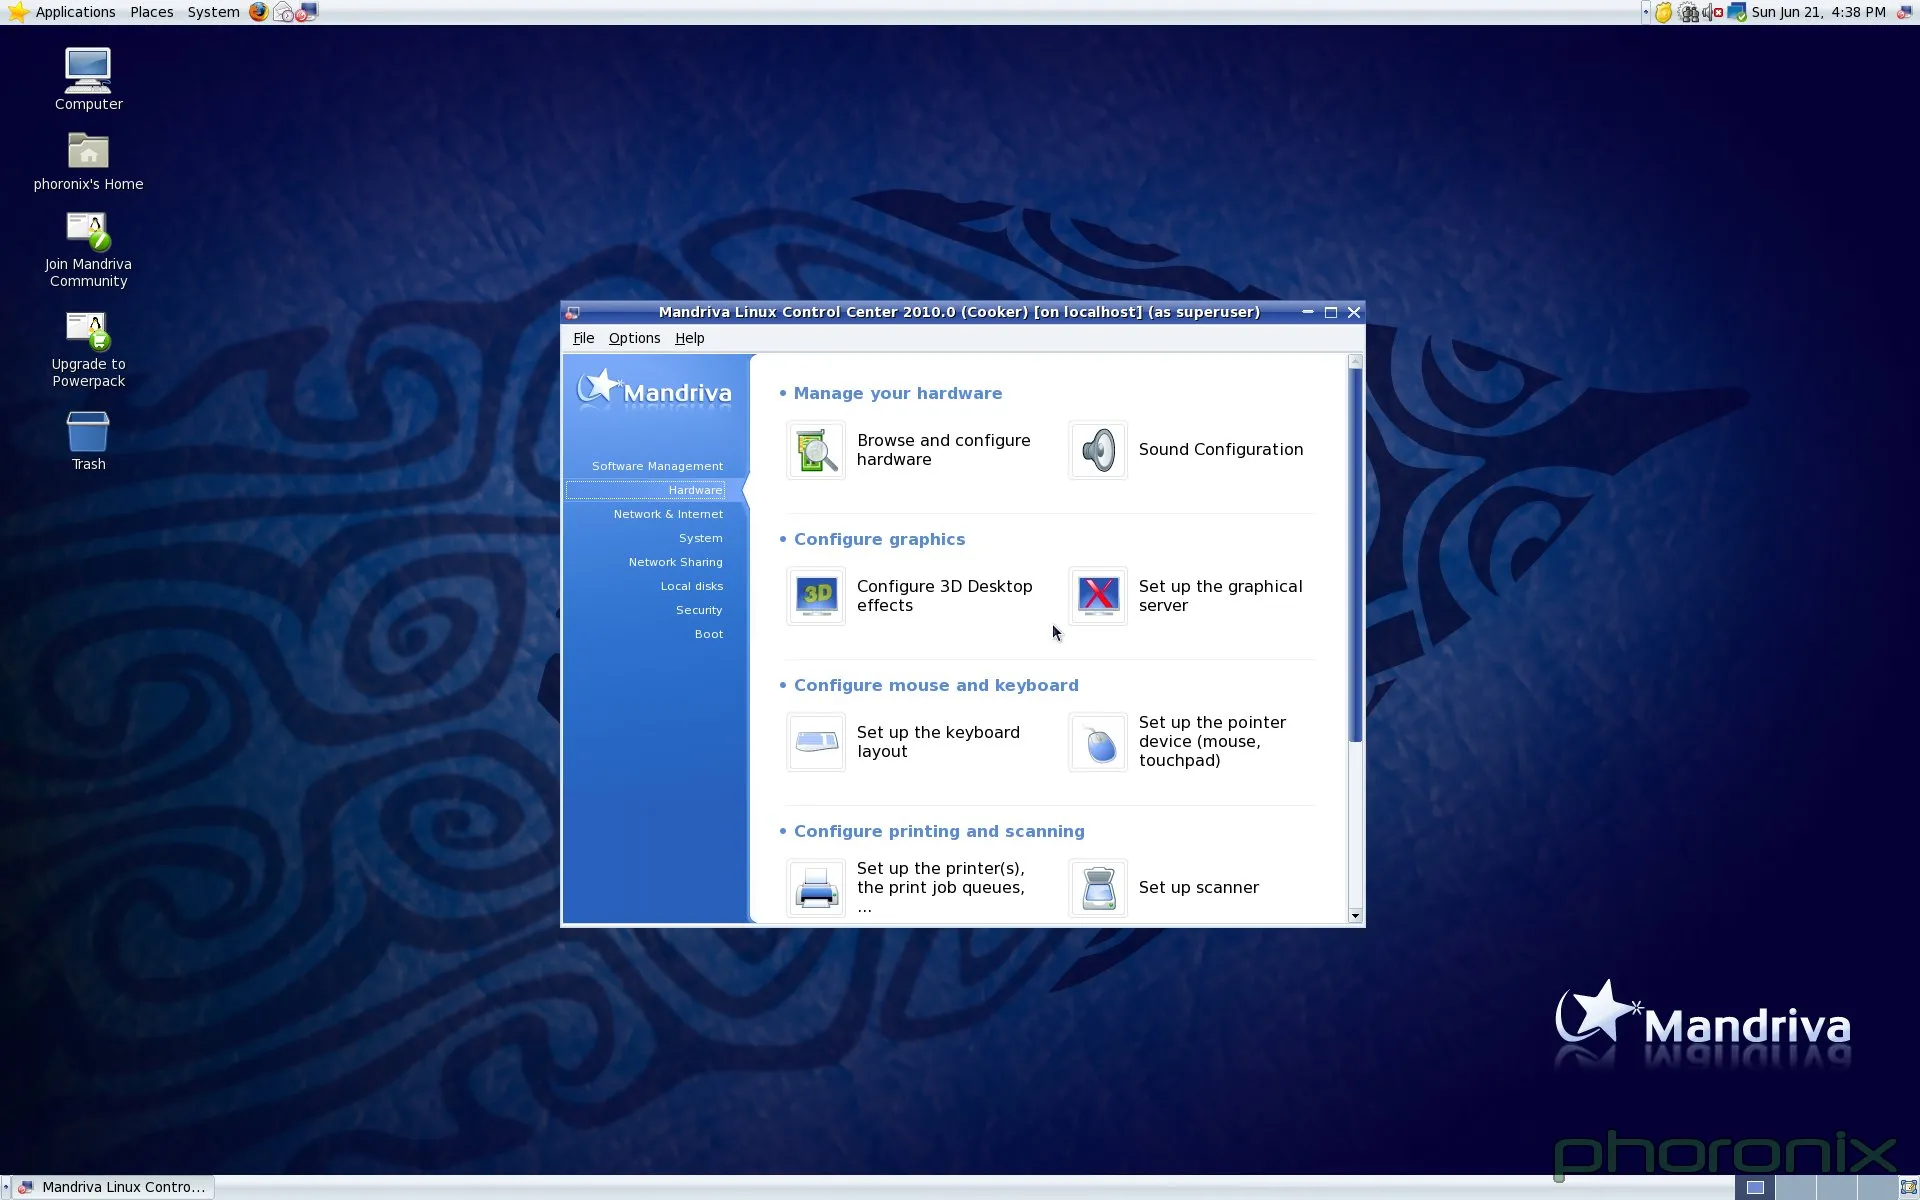Screen dimensions: 1920x1200
Task: Open the printer setup icon
Action: [816, 888]
